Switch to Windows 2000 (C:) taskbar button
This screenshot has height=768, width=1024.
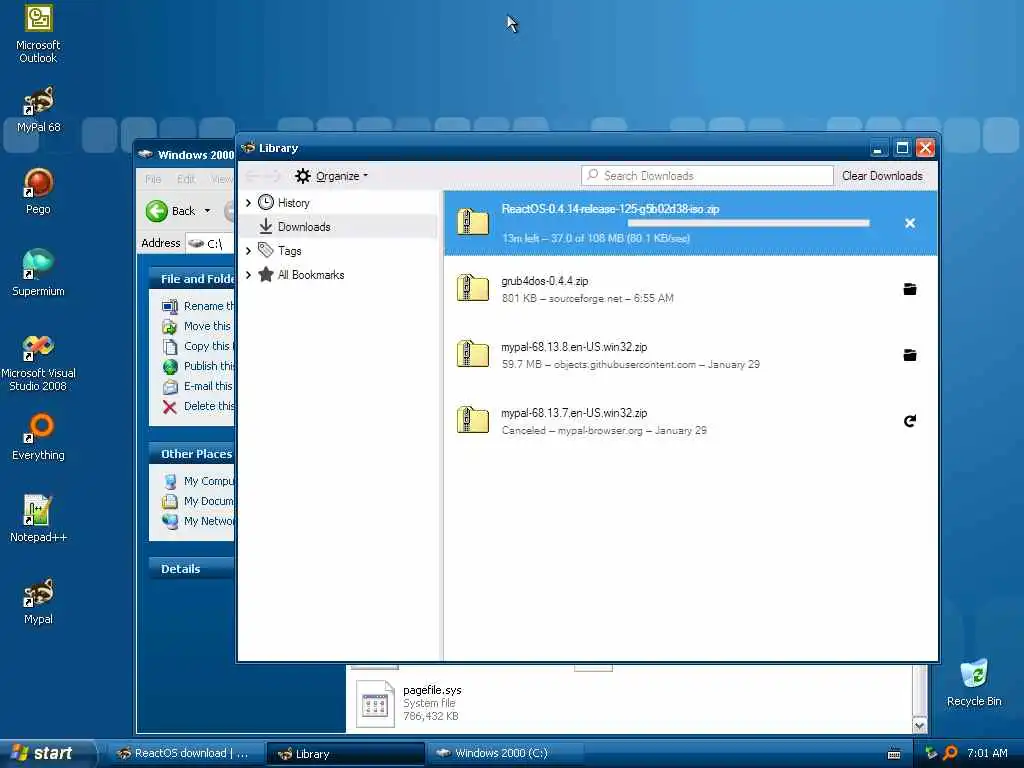(504, 754)
